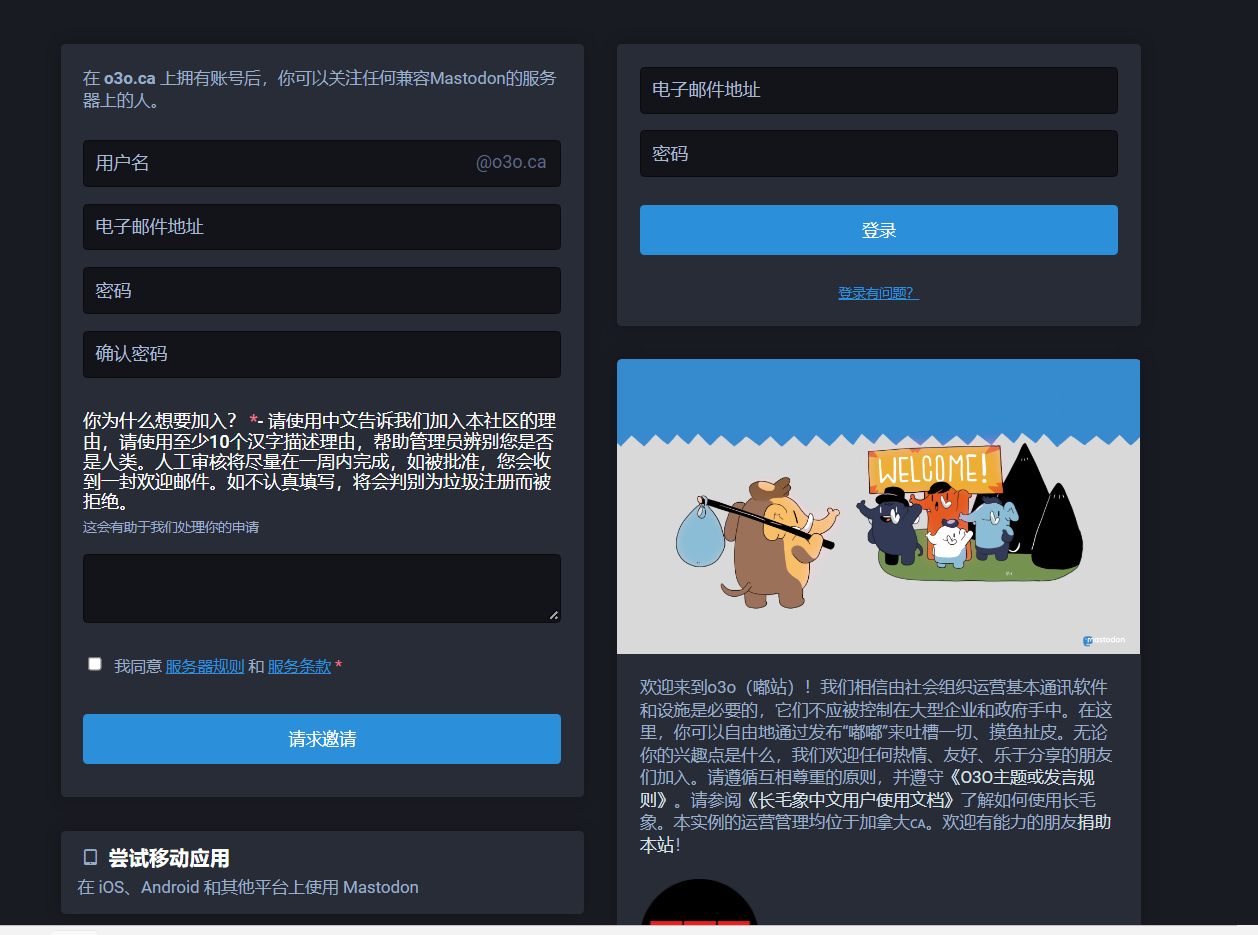Click the 确认密码 confirm password field
Viewport: 1258px width, 935px height.
321,354
